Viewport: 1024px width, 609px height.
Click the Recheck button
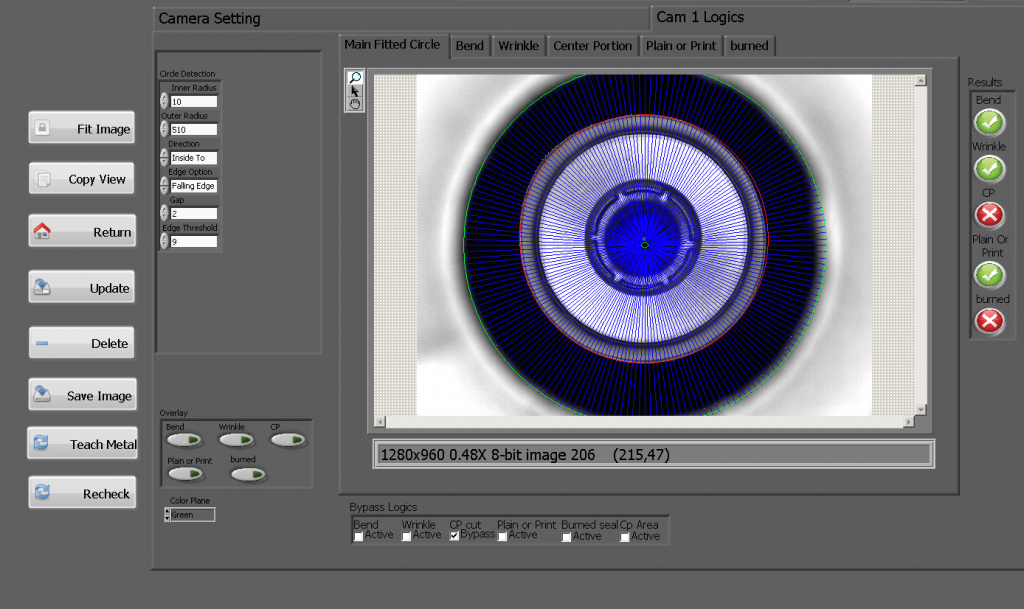point(82,494)
